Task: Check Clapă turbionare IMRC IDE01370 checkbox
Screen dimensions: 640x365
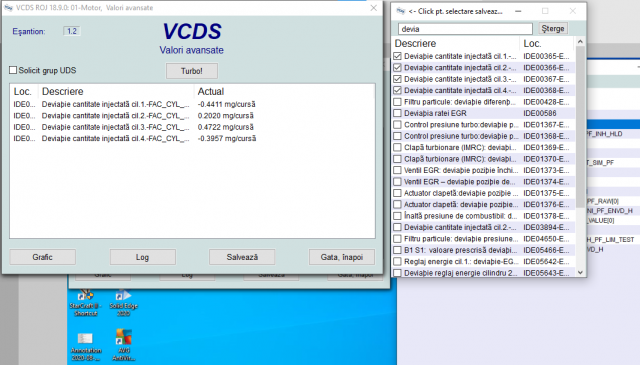Action: [397, 159]
